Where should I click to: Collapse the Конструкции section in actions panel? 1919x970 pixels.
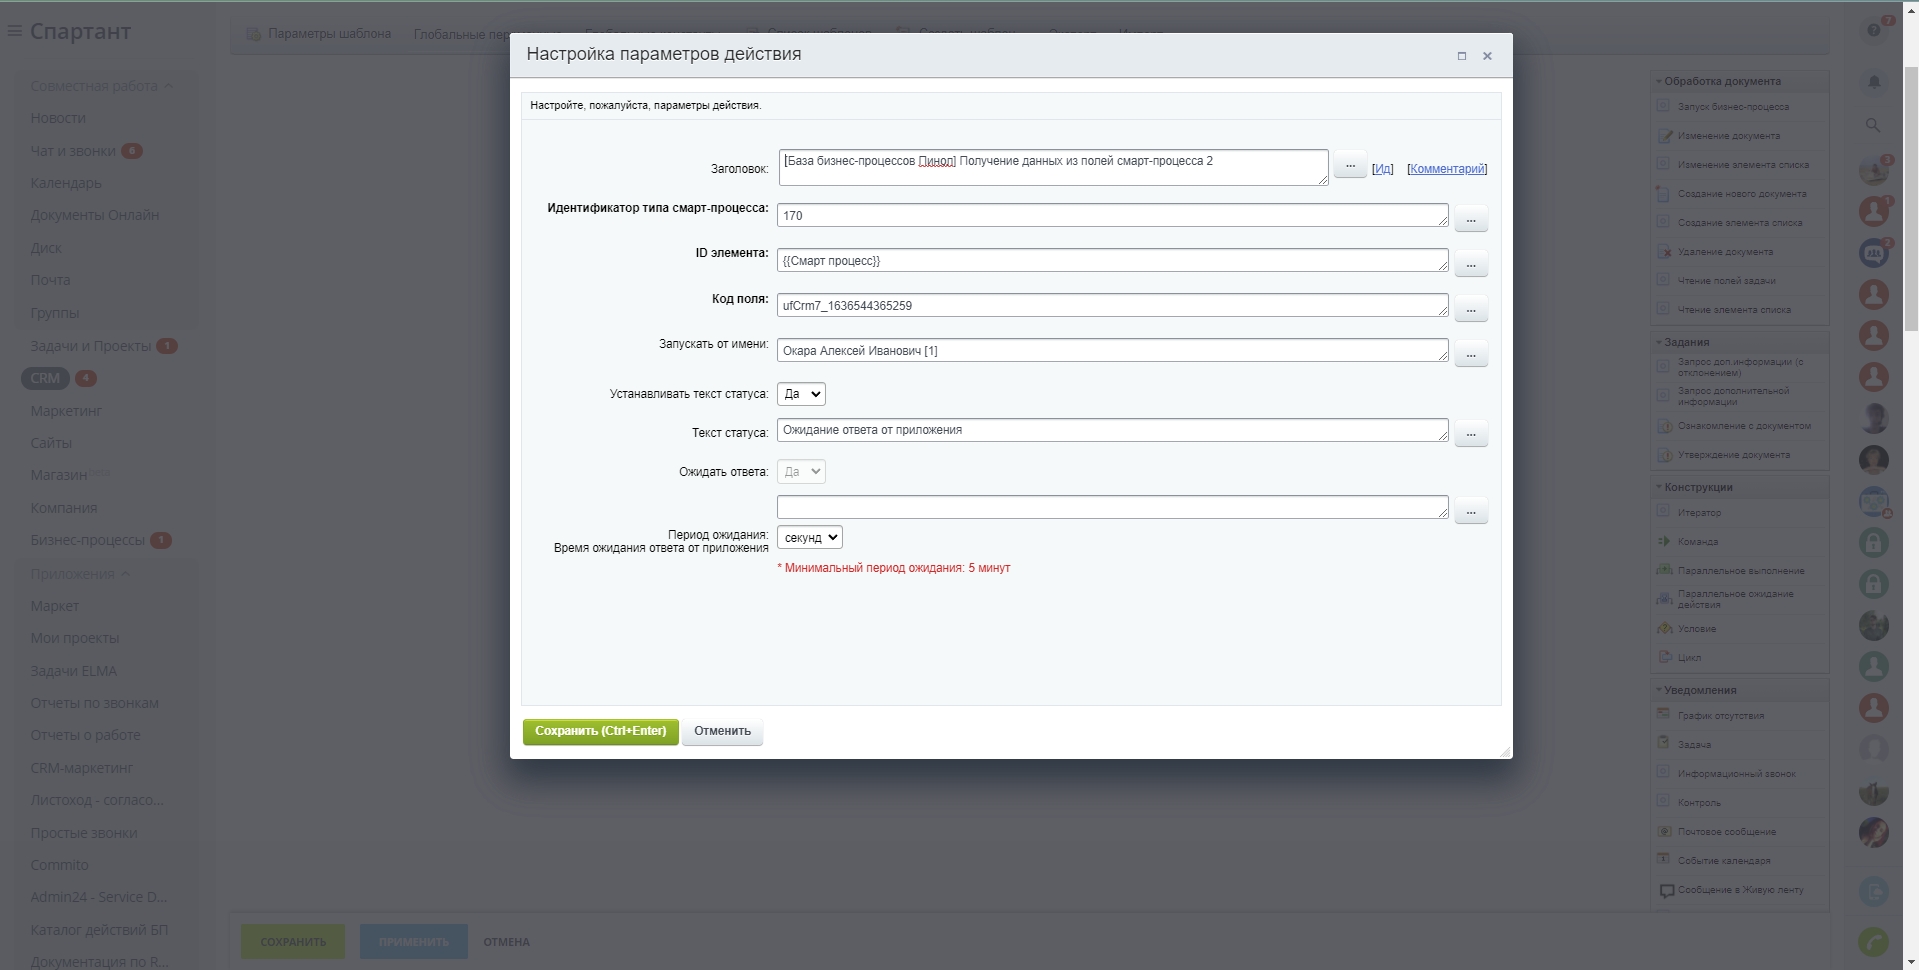(1698, 487)
